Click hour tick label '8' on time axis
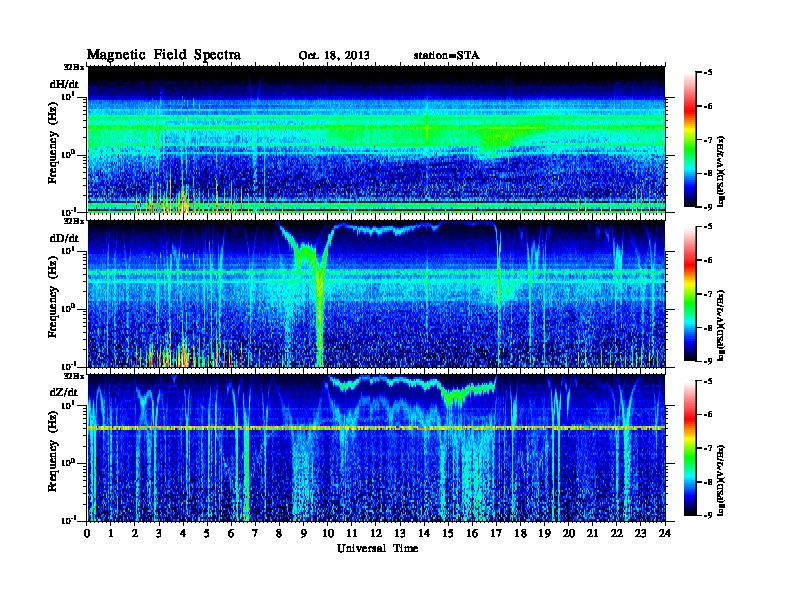 click(x=279, y=533)
